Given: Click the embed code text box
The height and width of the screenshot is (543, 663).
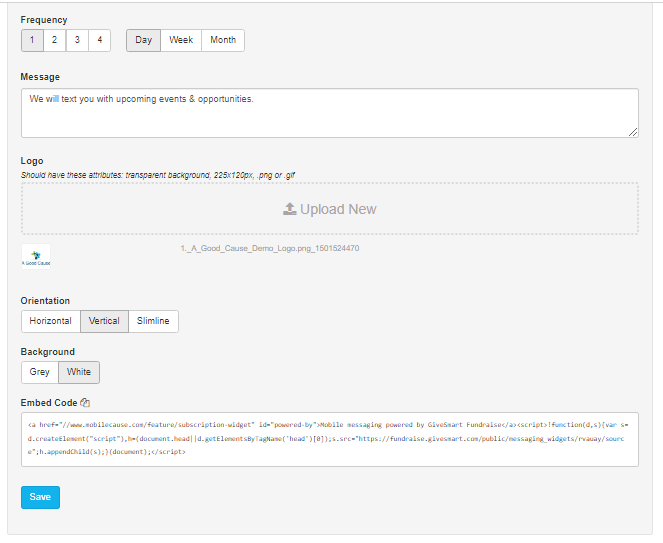Looking at the screenshot, I should (330, 439).
